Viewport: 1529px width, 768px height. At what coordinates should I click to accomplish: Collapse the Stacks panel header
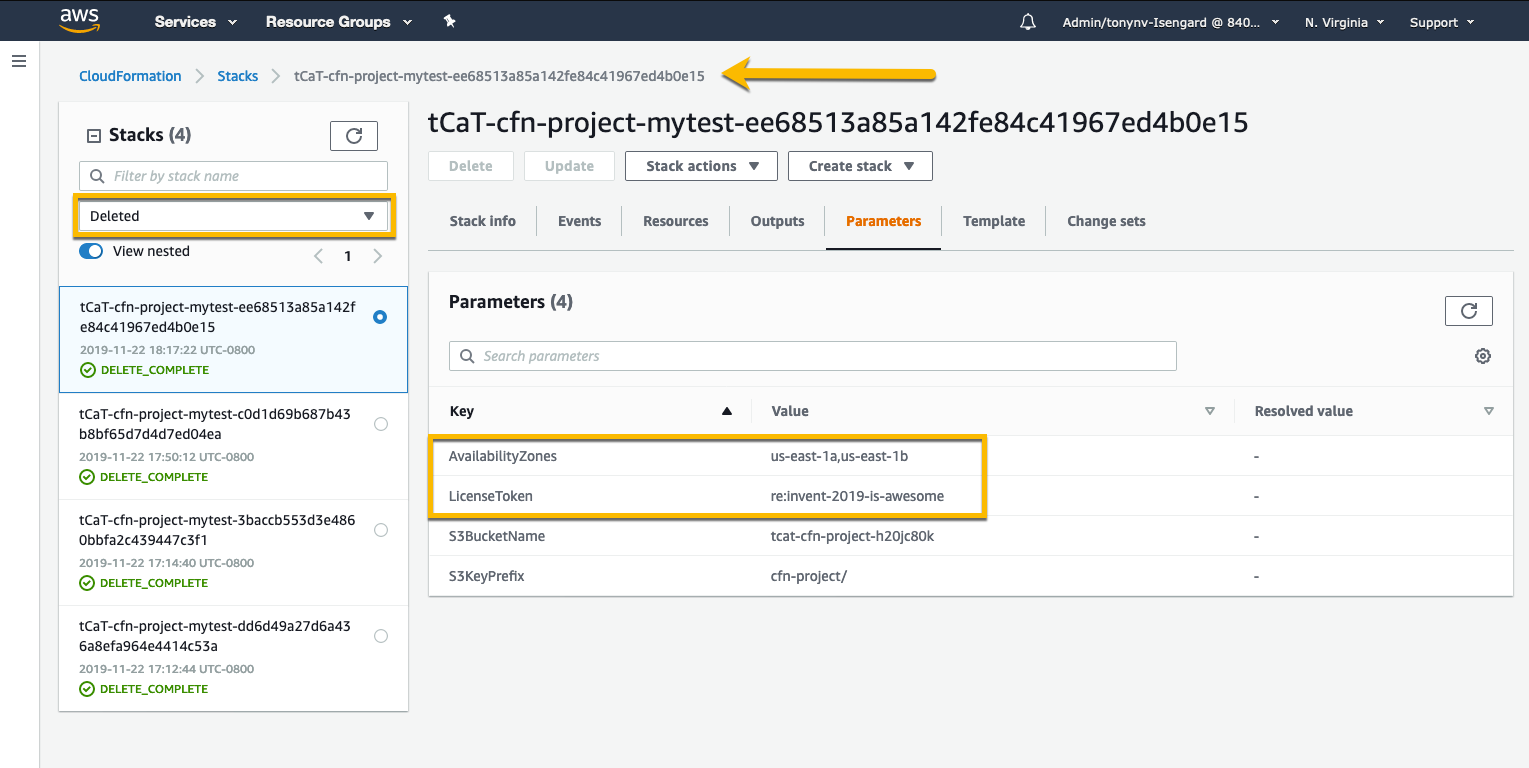pos(94,135)
